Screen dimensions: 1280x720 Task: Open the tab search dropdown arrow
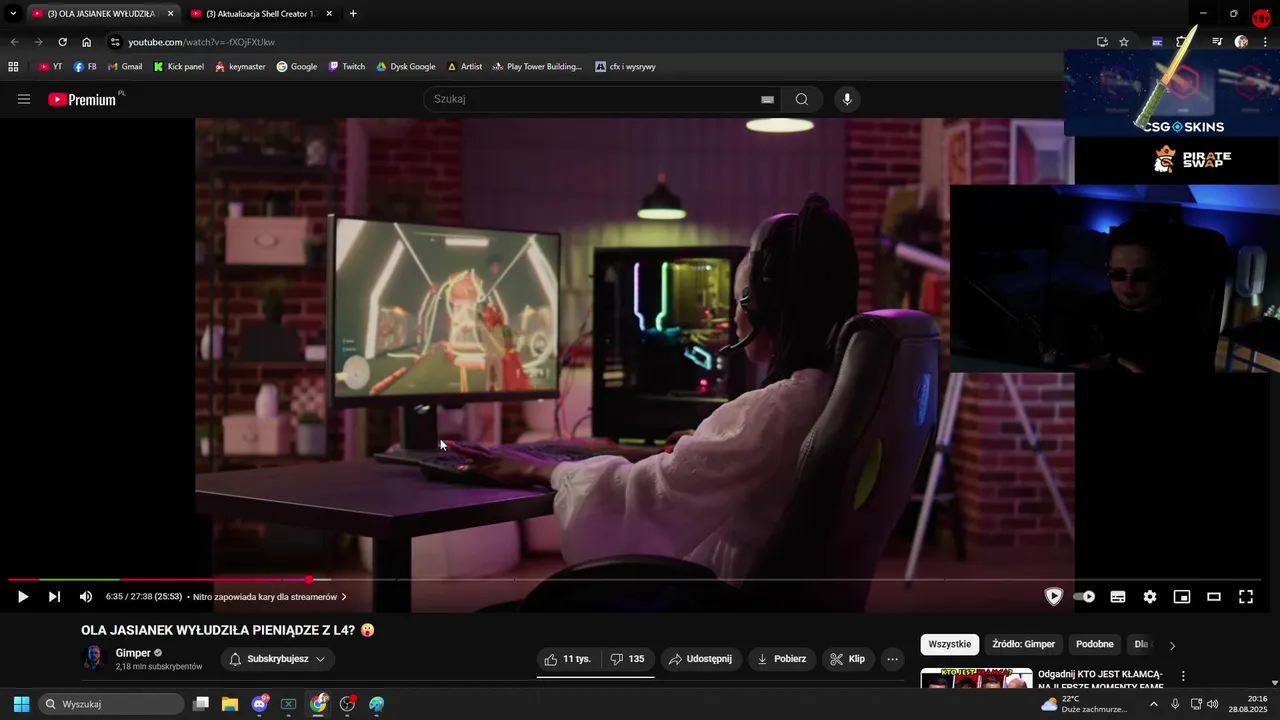click(x=13, y=14)
